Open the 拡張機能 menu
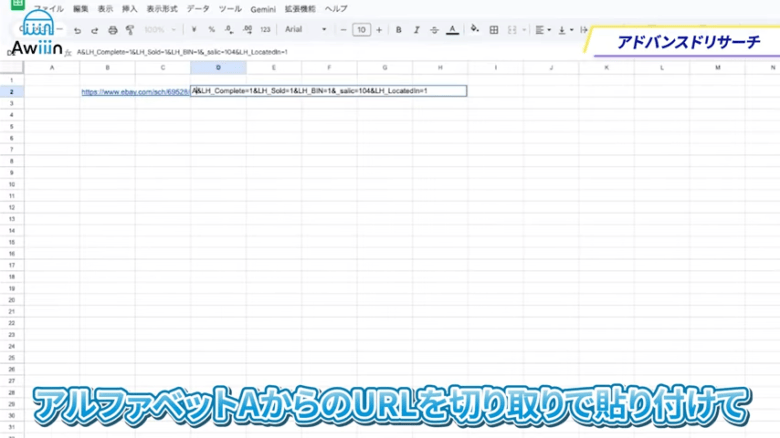The image size is (780, 438). click(300, 9)
